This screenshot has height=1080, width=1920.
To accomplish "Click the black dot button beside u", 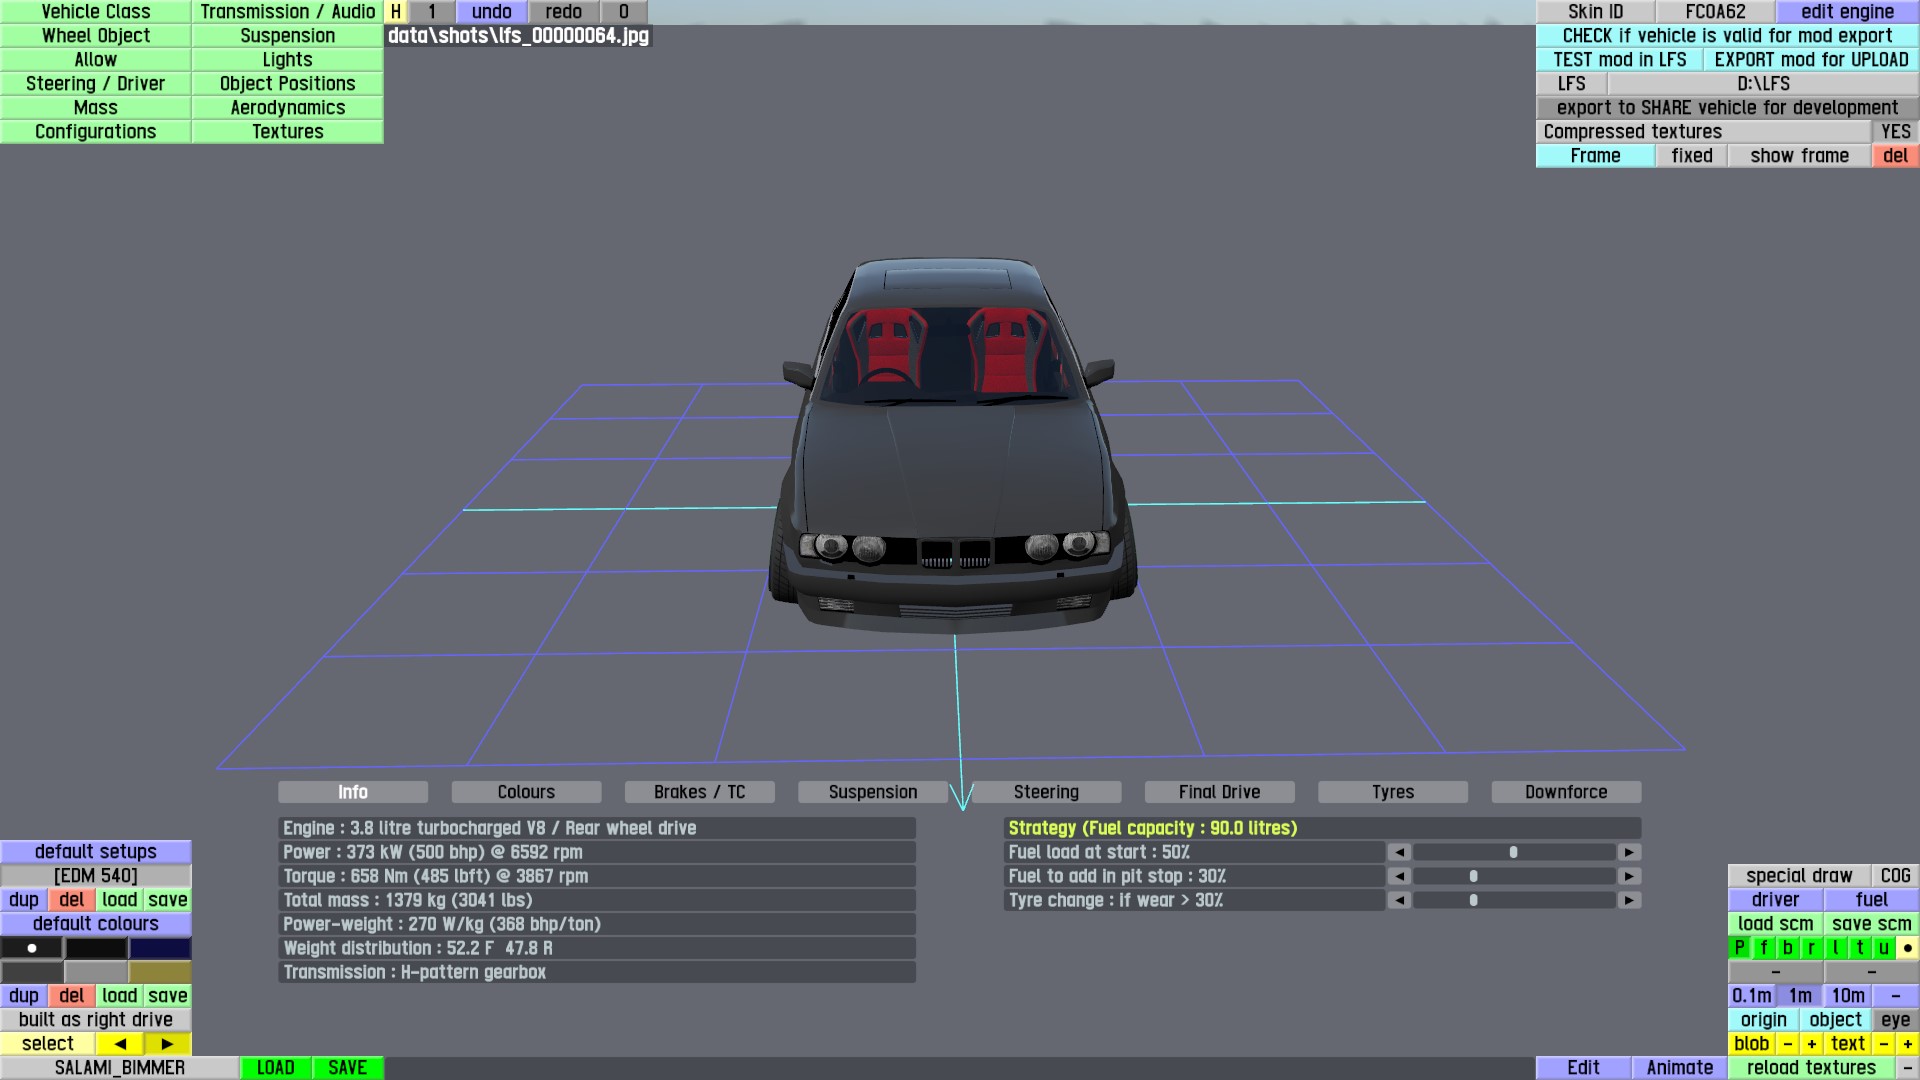I will click(x=1907, y=948).
